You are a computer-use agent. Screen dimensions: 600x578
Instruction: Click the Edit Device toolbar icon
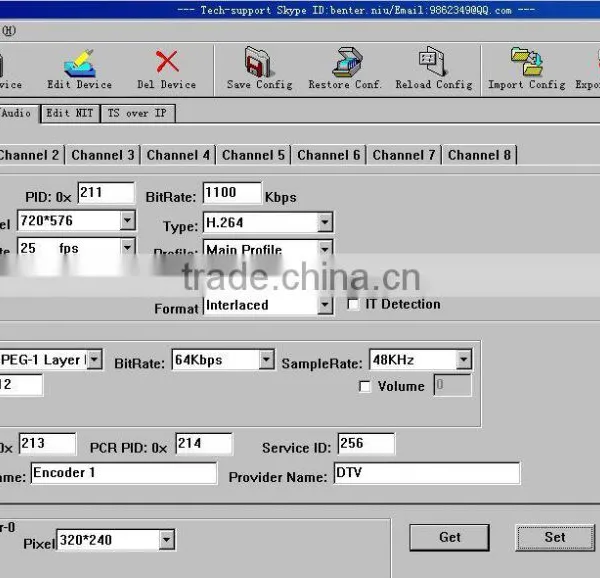click(x=80, y=63)
